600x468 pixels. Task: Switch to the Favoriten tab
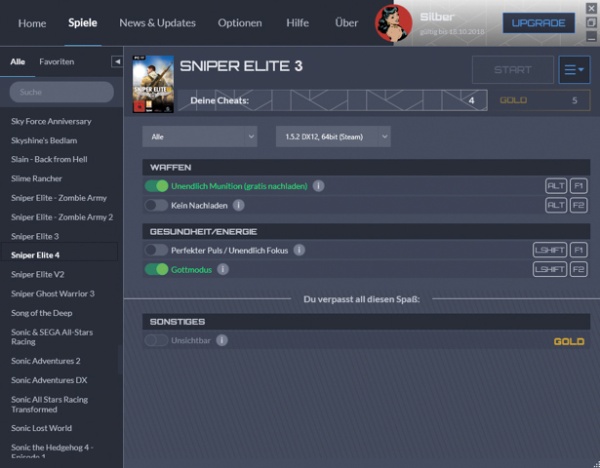[x=57, y=62]
